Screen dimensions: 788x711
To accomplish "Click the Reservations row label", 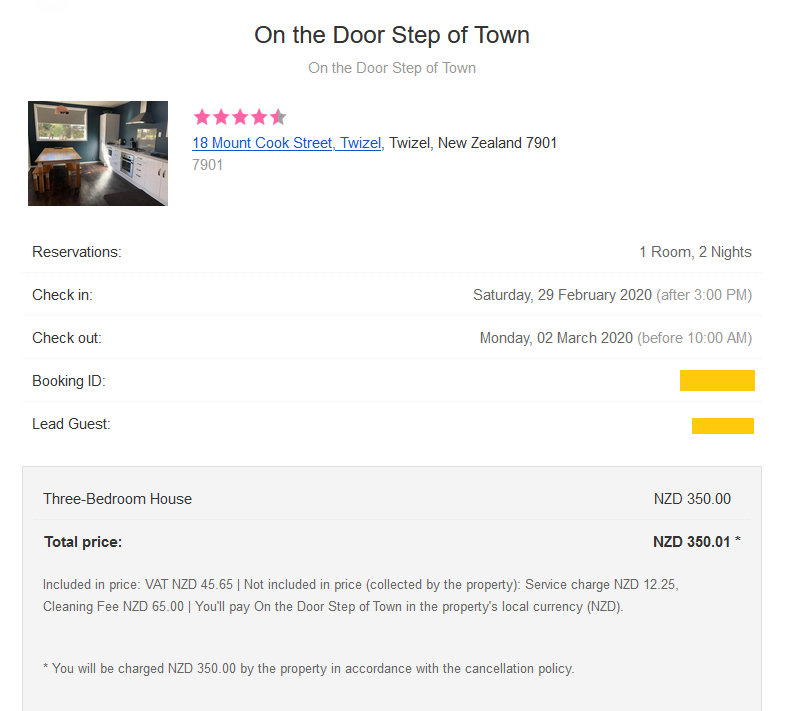I will click(77, 252).
